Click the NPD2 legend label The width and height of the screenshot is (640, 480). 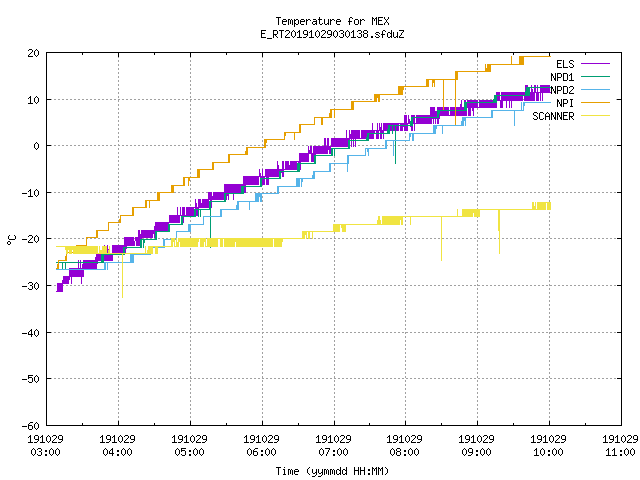point(562,90)
